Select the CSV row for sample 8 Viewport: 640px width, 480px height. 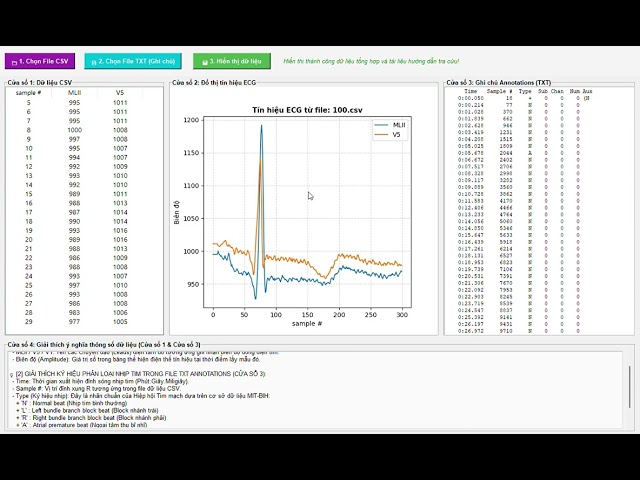(84, 130)
